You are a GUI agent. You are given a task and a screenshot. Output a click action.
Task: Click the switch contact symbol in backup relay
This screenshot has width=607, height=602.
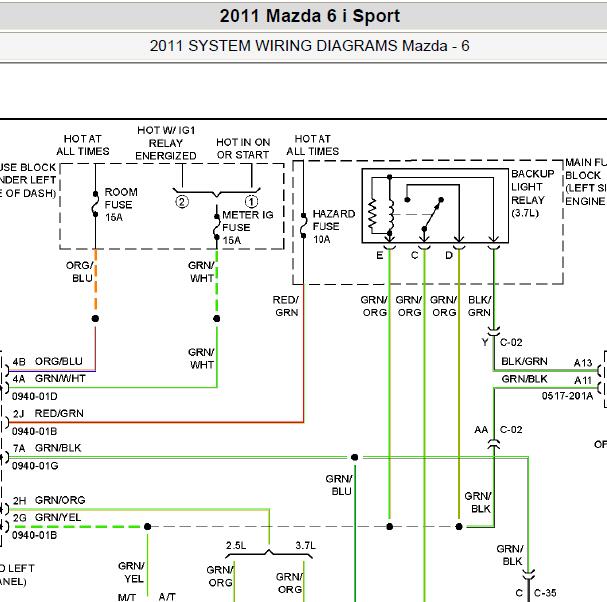[x=432, y=215]
